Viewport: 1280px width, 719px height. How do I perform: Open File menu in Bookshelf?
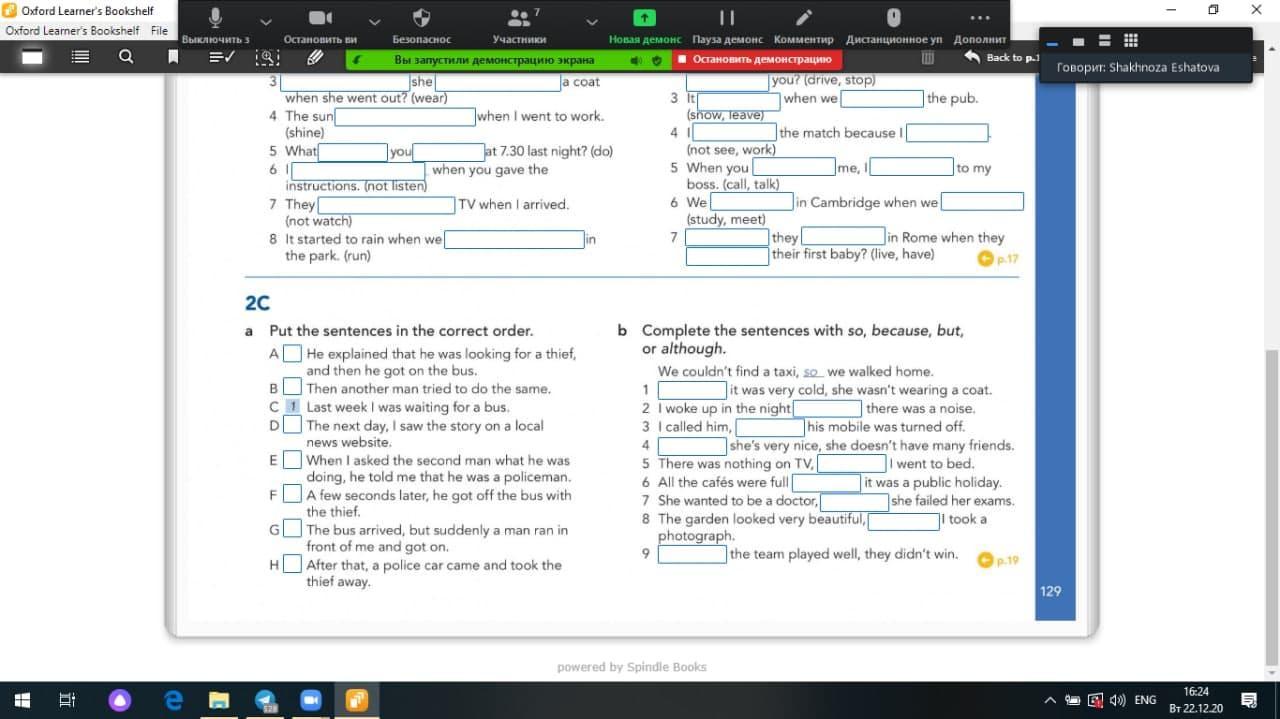click(159, 31)
